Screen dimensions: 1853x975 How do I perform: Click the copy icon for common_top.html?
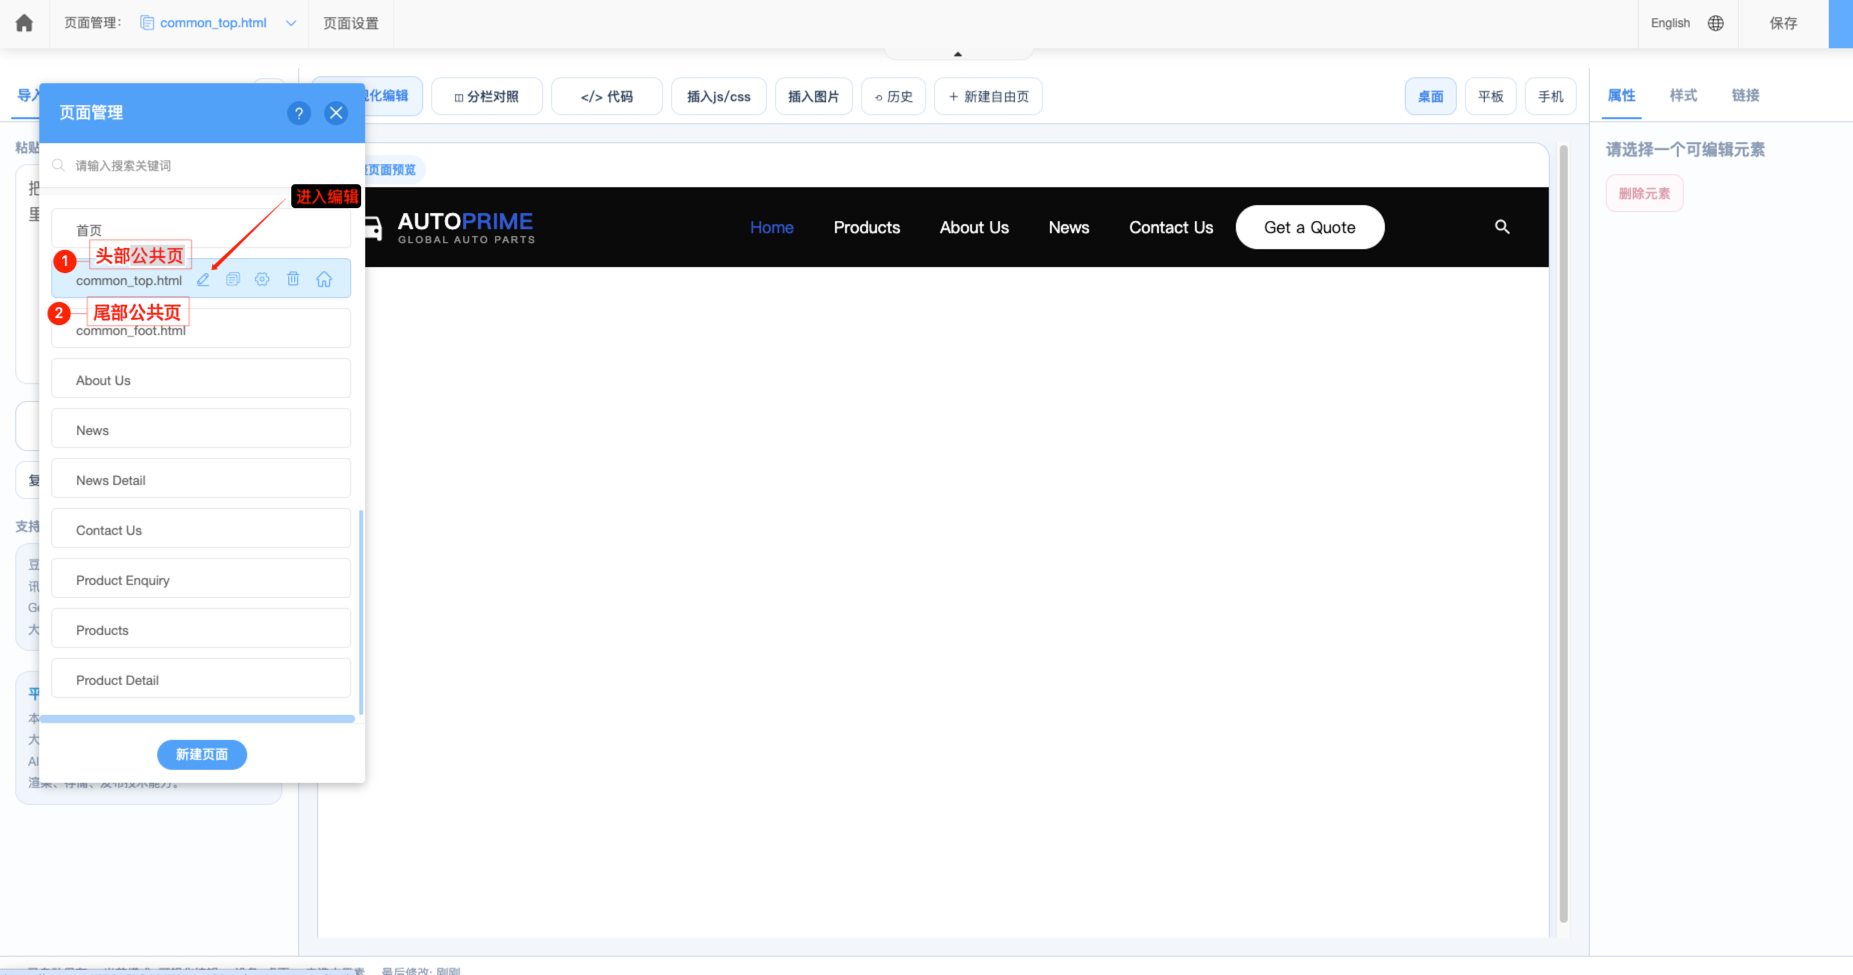point(233,280)
